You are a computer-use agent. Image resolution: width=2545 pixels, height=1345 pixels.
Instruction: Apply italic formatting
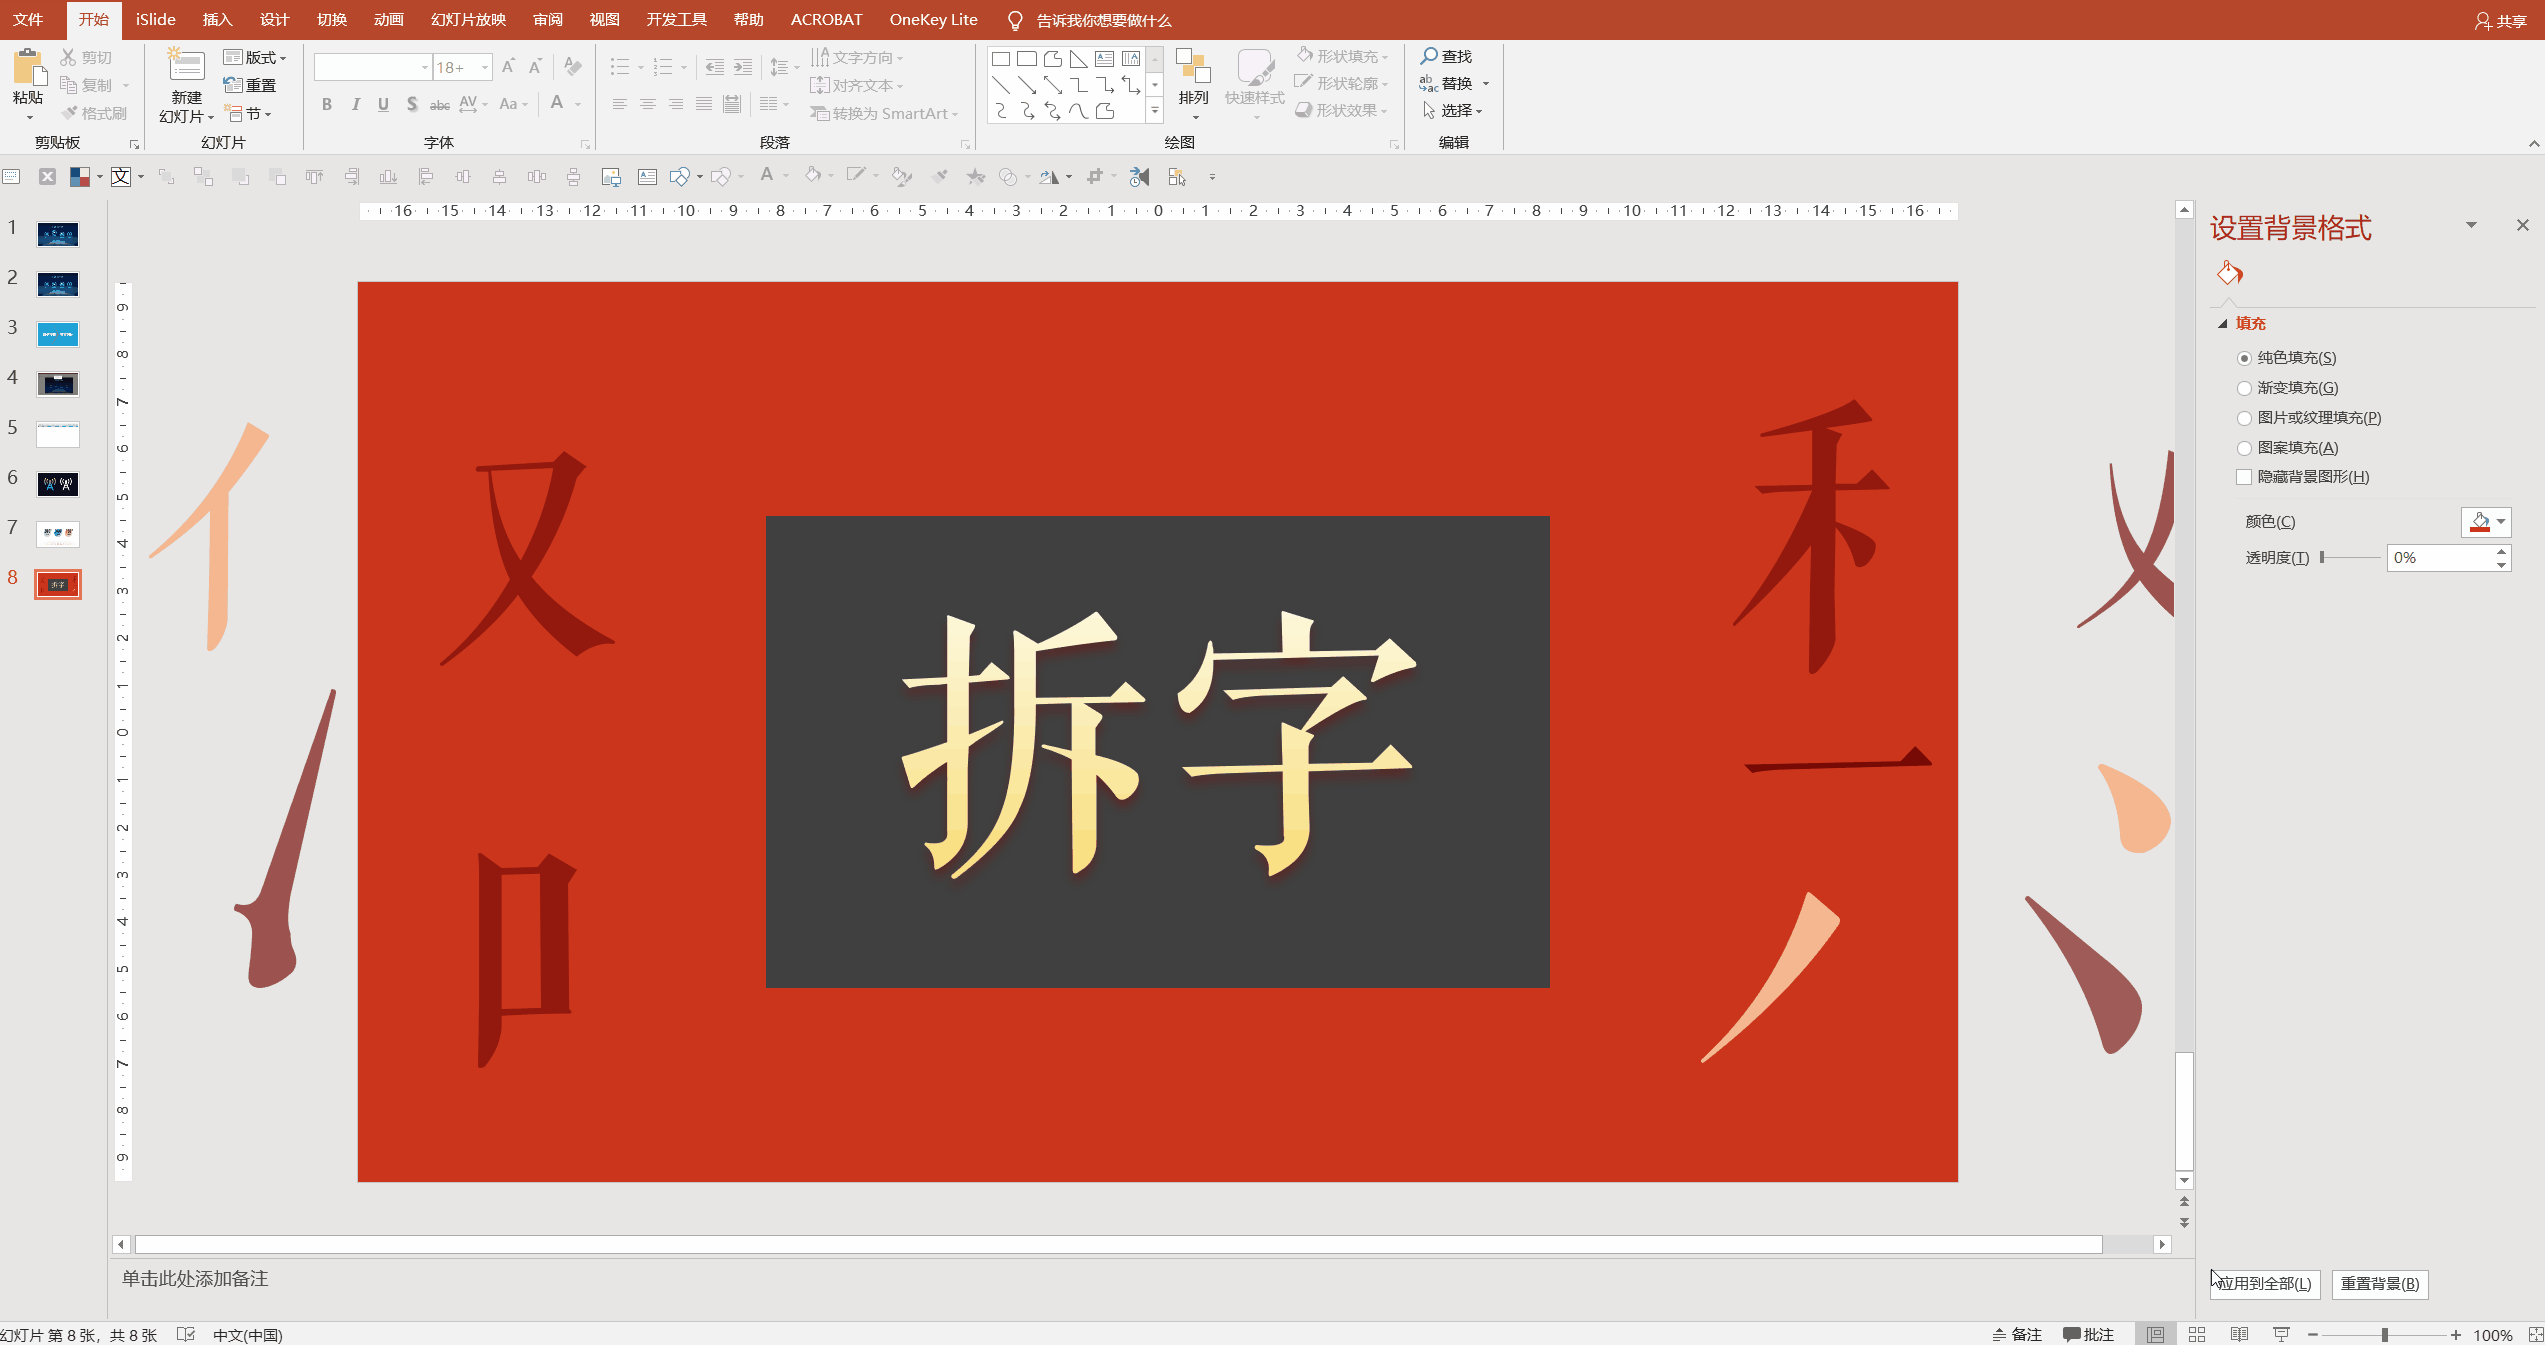point(355,103)
